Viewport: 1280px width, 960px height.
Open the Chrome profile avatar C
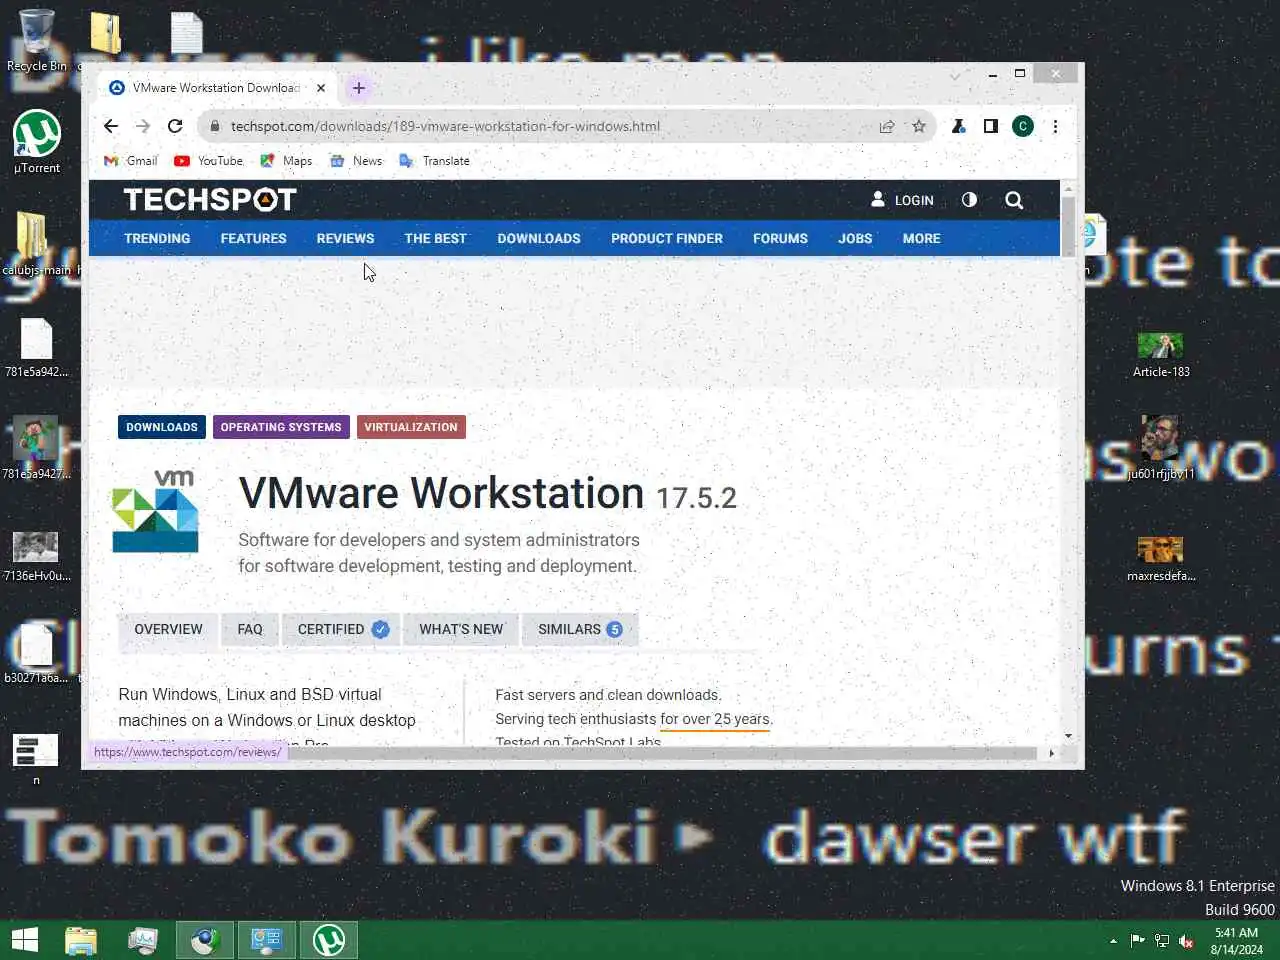[x=1022, y=126]
